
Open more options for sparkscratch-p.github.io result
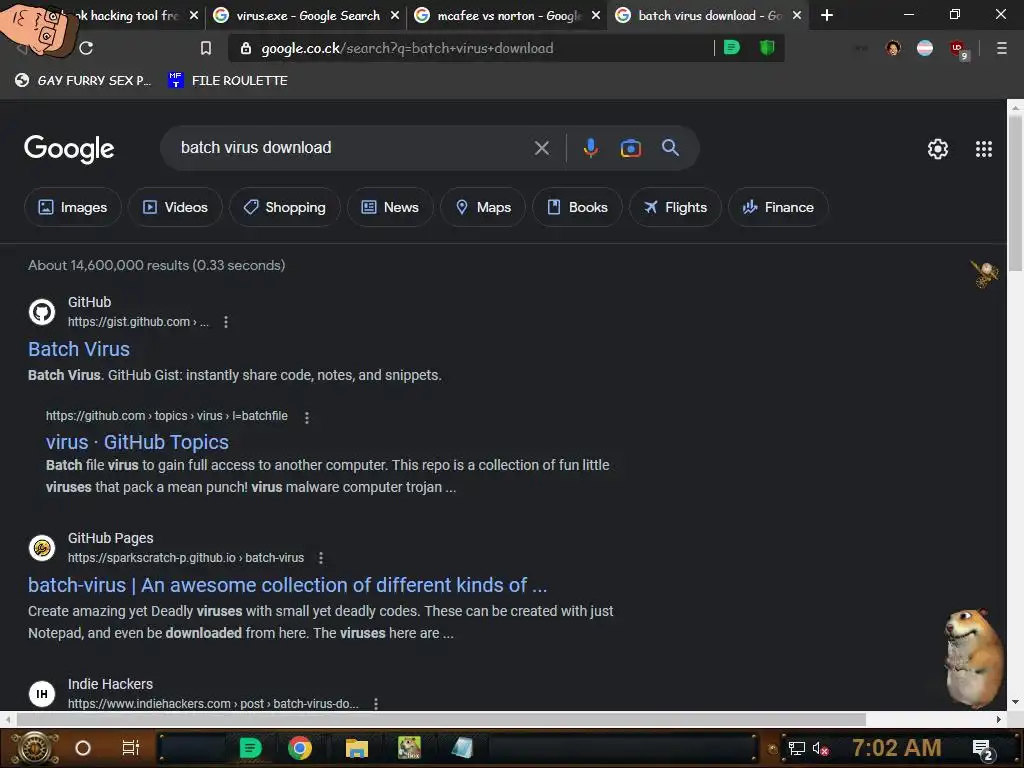click(x=321, y=558)
